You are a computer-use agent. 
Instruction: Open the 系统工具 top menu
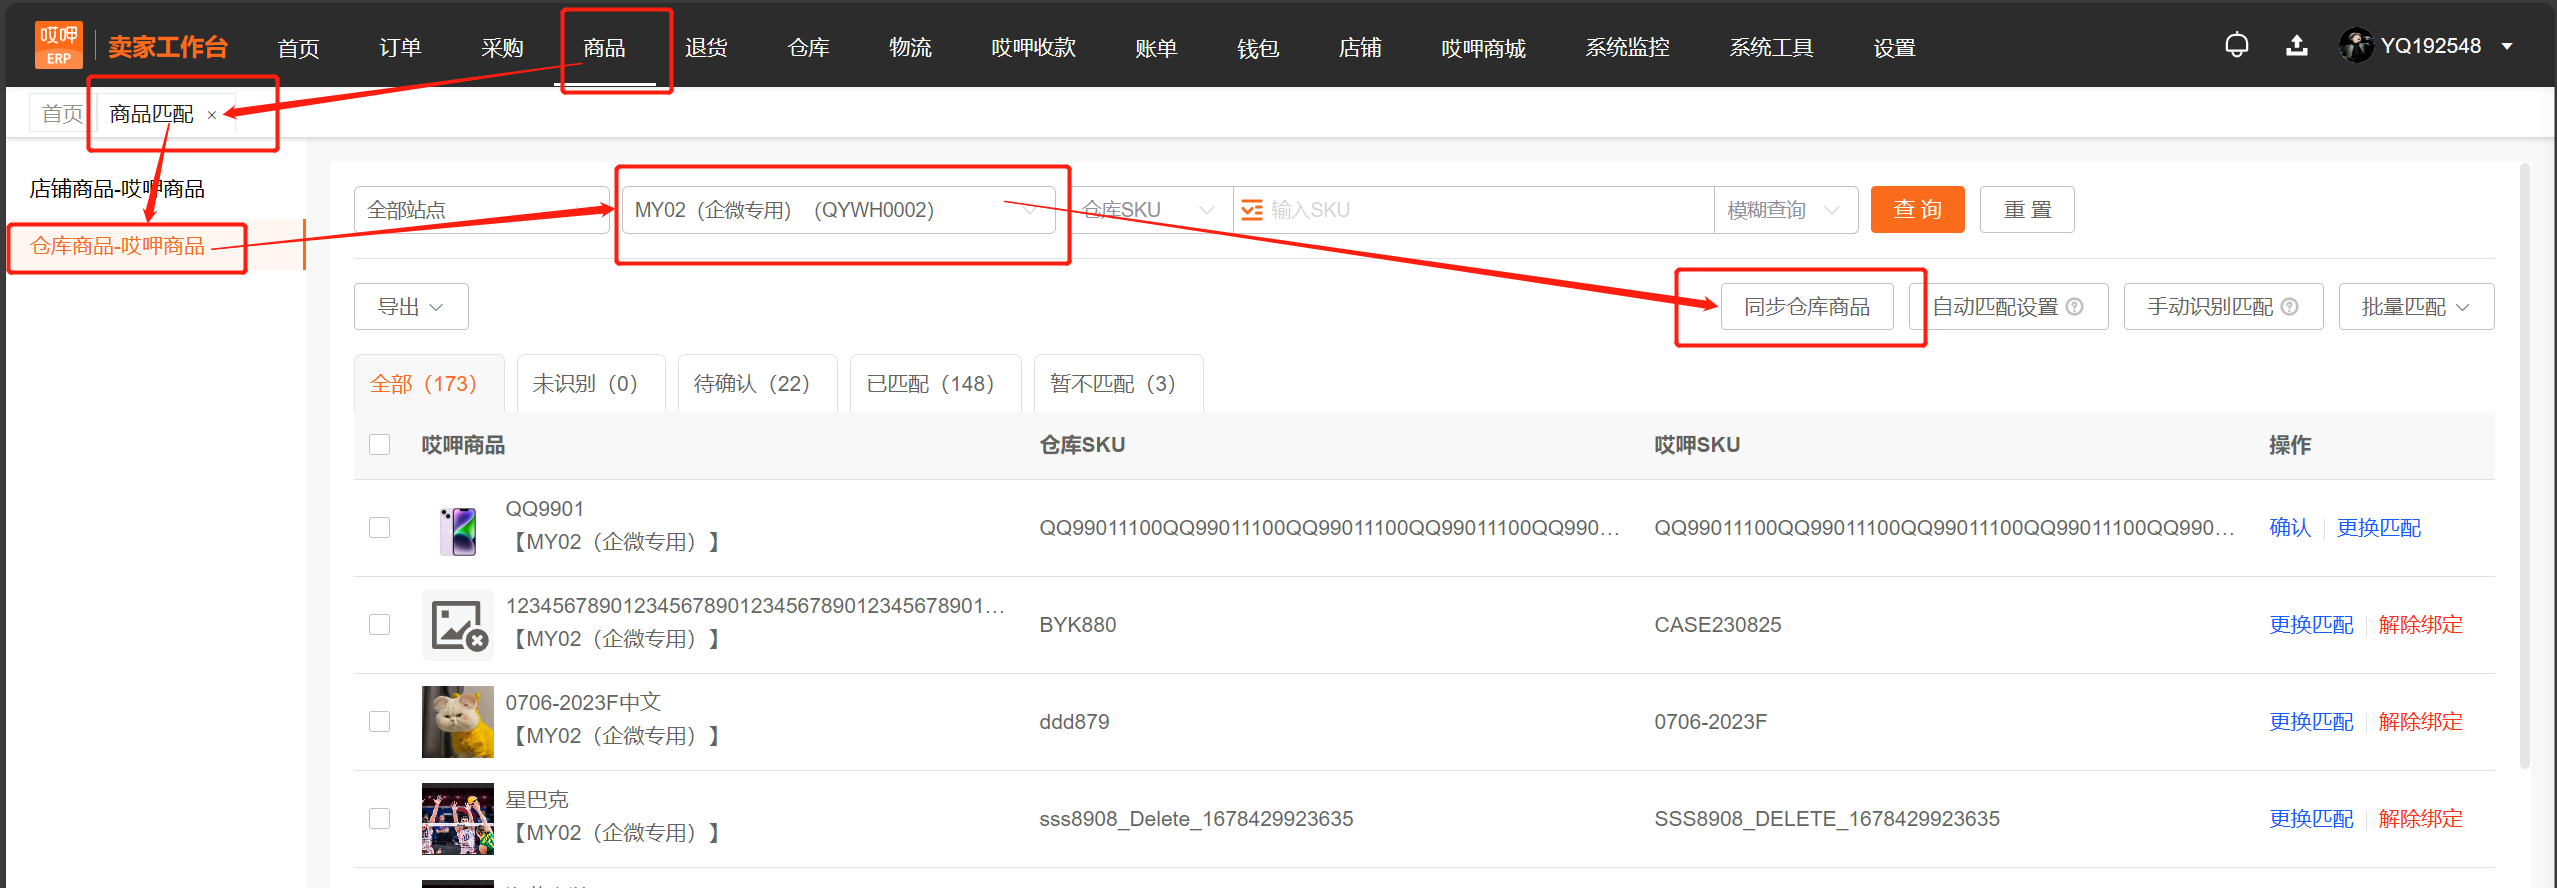tap(1771, 48)
